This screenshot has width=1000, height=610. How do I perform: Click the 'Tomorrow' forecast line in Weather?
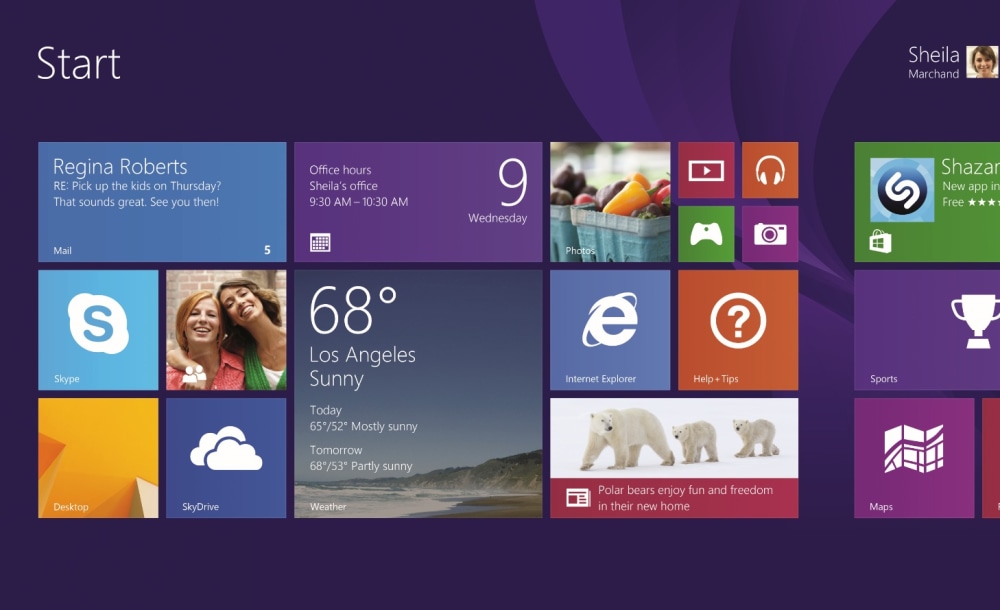click(x=361, y=458)
